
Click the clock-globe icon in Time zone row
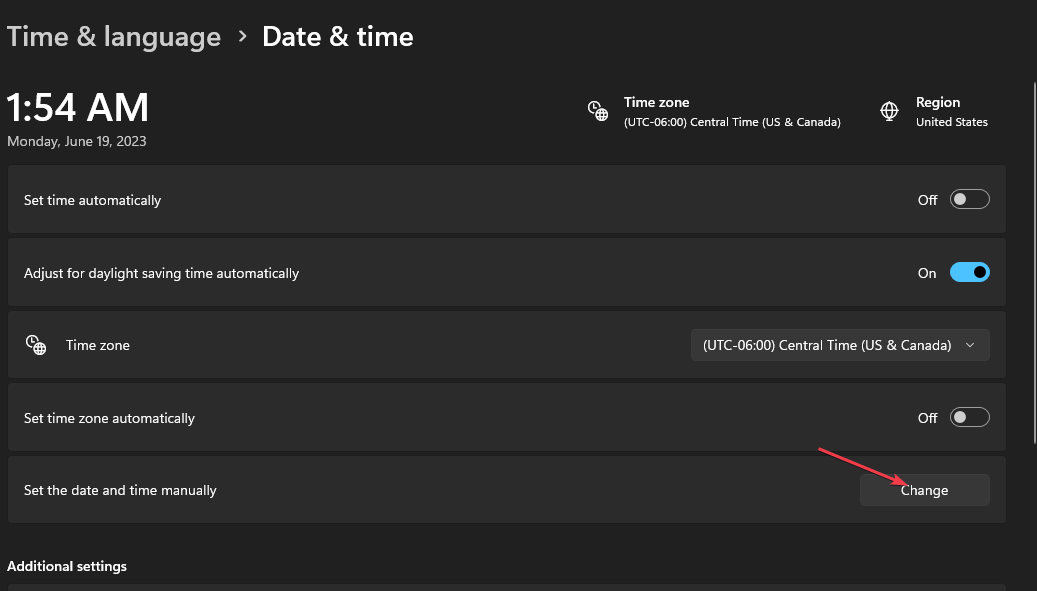coord(36,345)
